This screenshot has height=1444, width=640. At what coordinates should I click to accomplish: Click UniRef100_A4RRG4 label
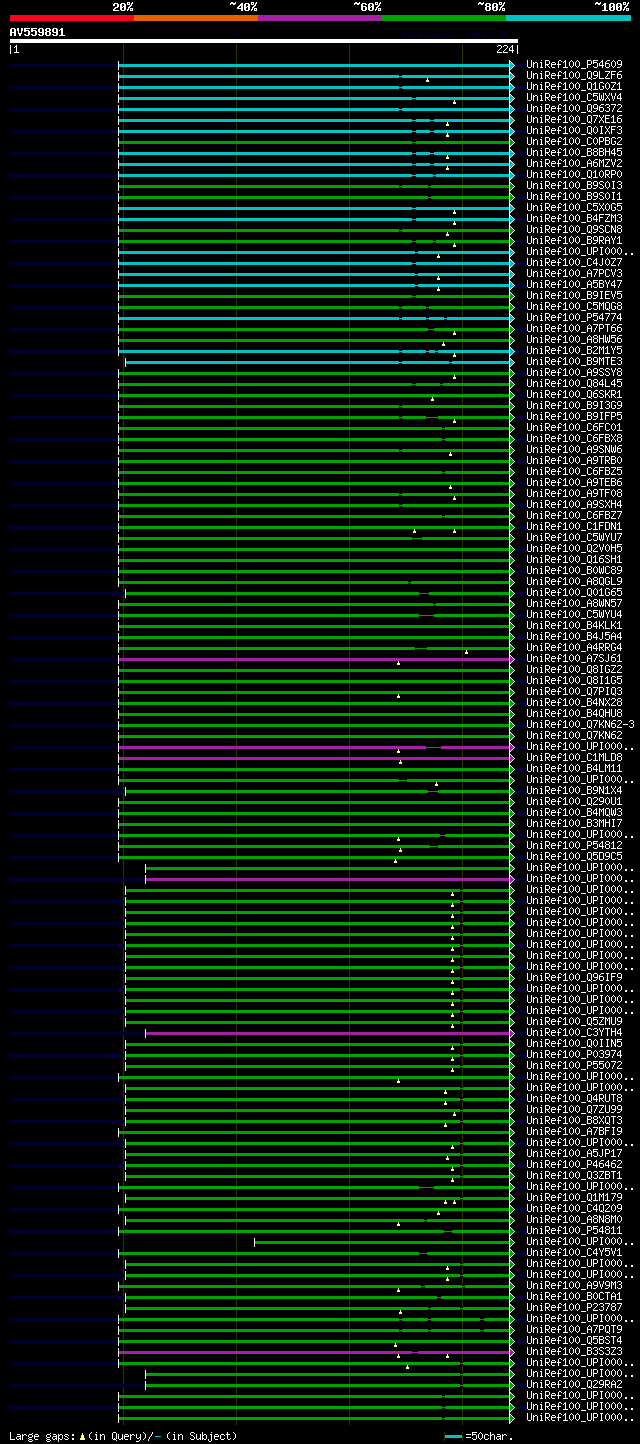574,648
